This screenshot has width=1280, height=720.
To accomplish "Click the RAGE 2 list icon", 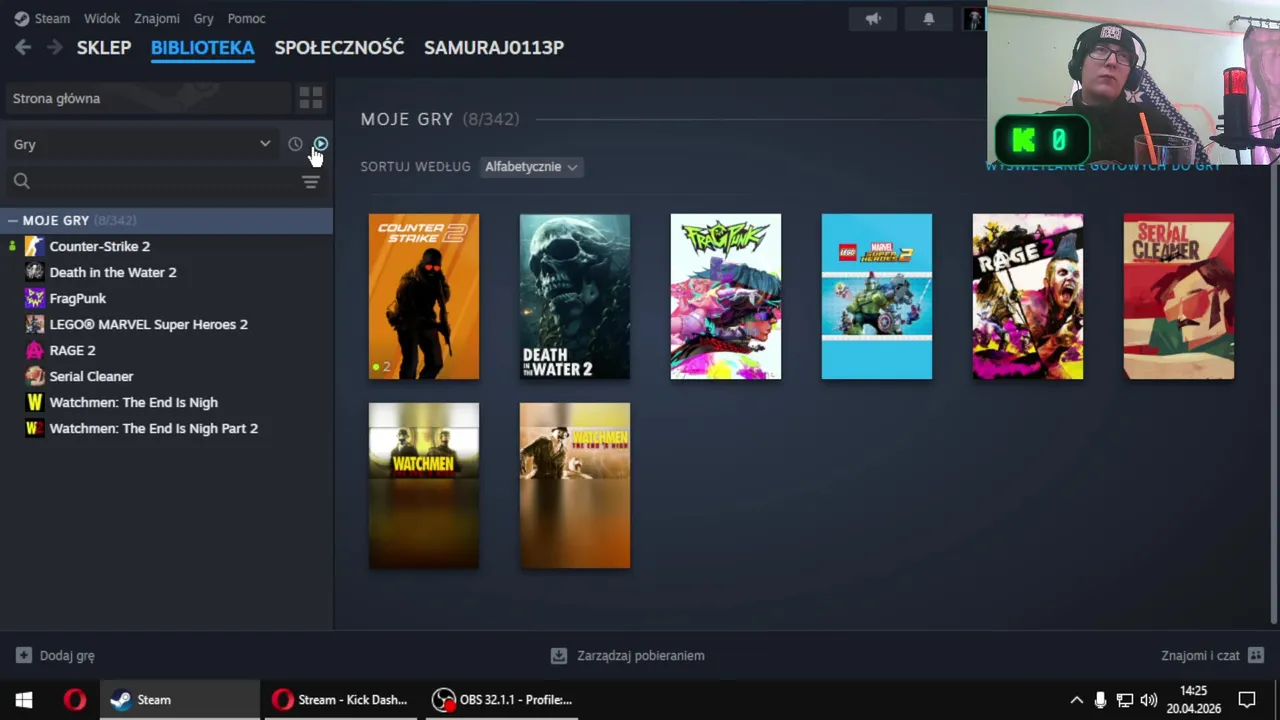I will click(x=35, y=350).
